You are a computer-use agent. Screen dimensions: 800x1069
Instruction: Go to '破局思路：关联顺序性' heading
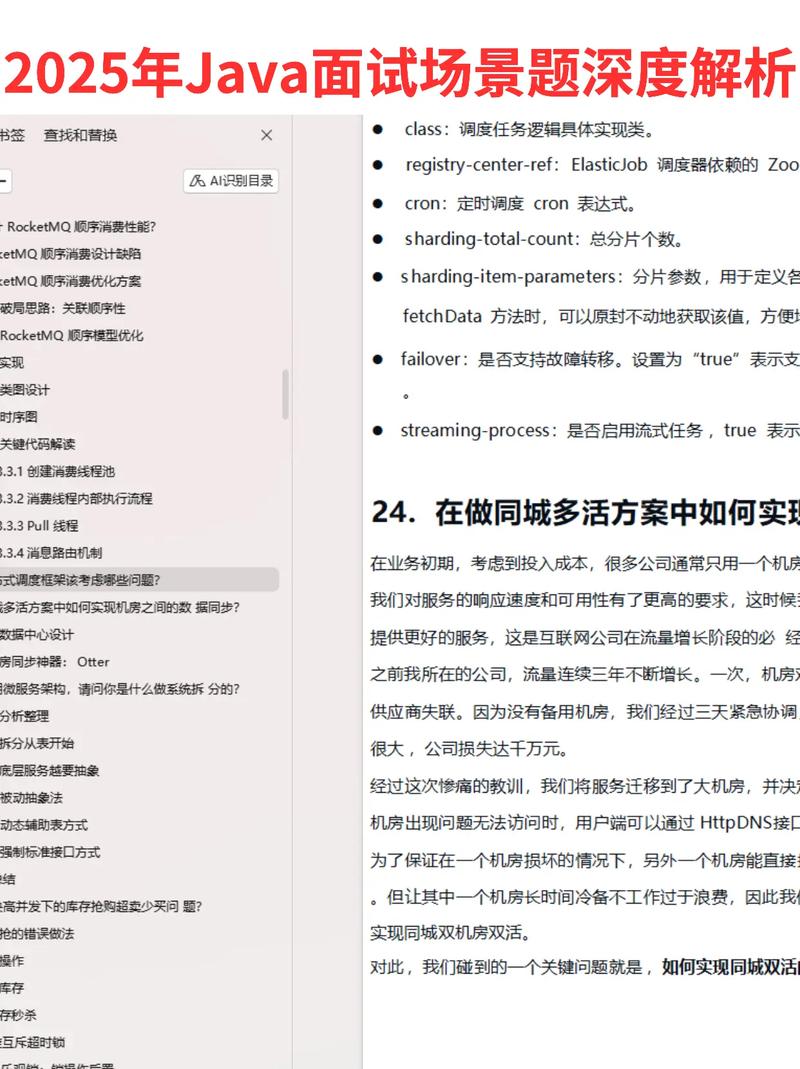[x=63, y=308]
